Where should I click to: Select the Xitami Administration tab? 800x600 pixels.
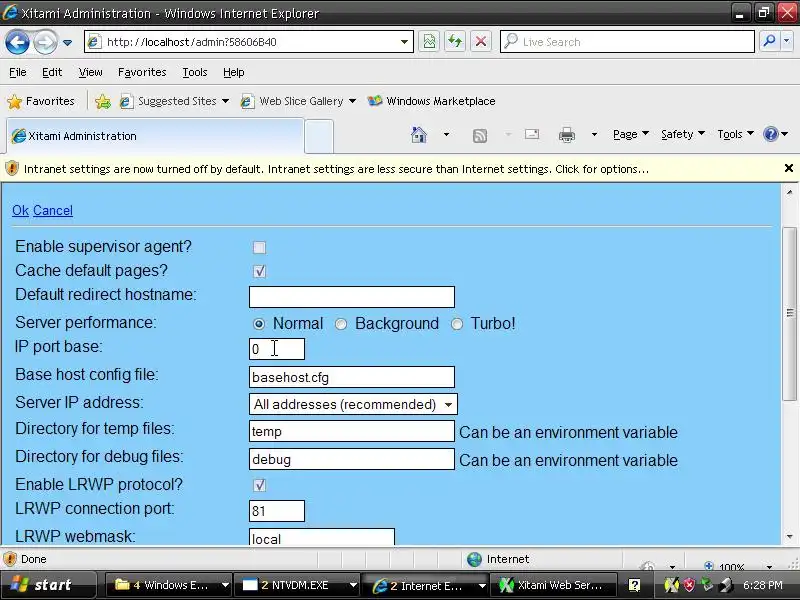click(x=155, y=136)
